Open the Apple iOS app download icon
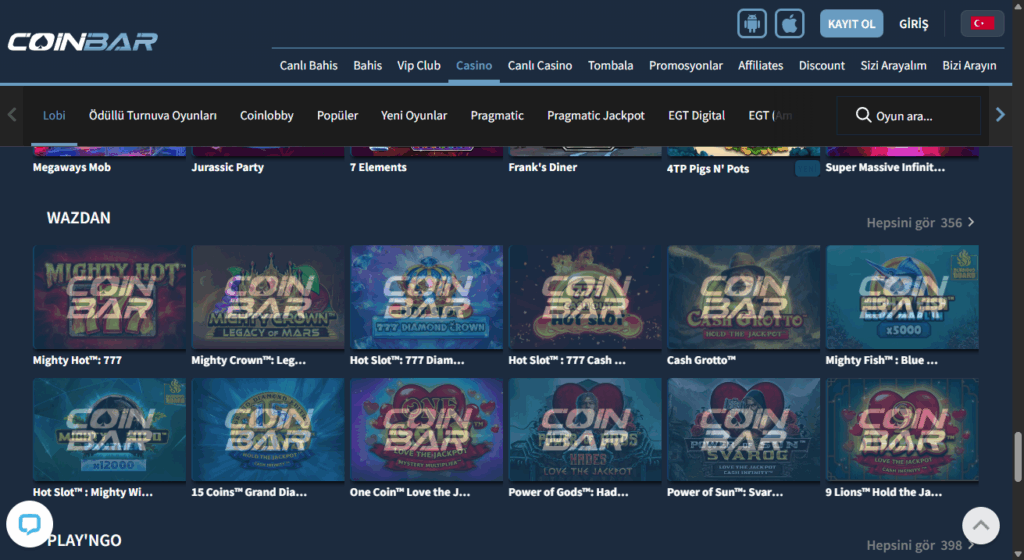The height and width of the screenshot is (560, 1024). click(790, 23)
